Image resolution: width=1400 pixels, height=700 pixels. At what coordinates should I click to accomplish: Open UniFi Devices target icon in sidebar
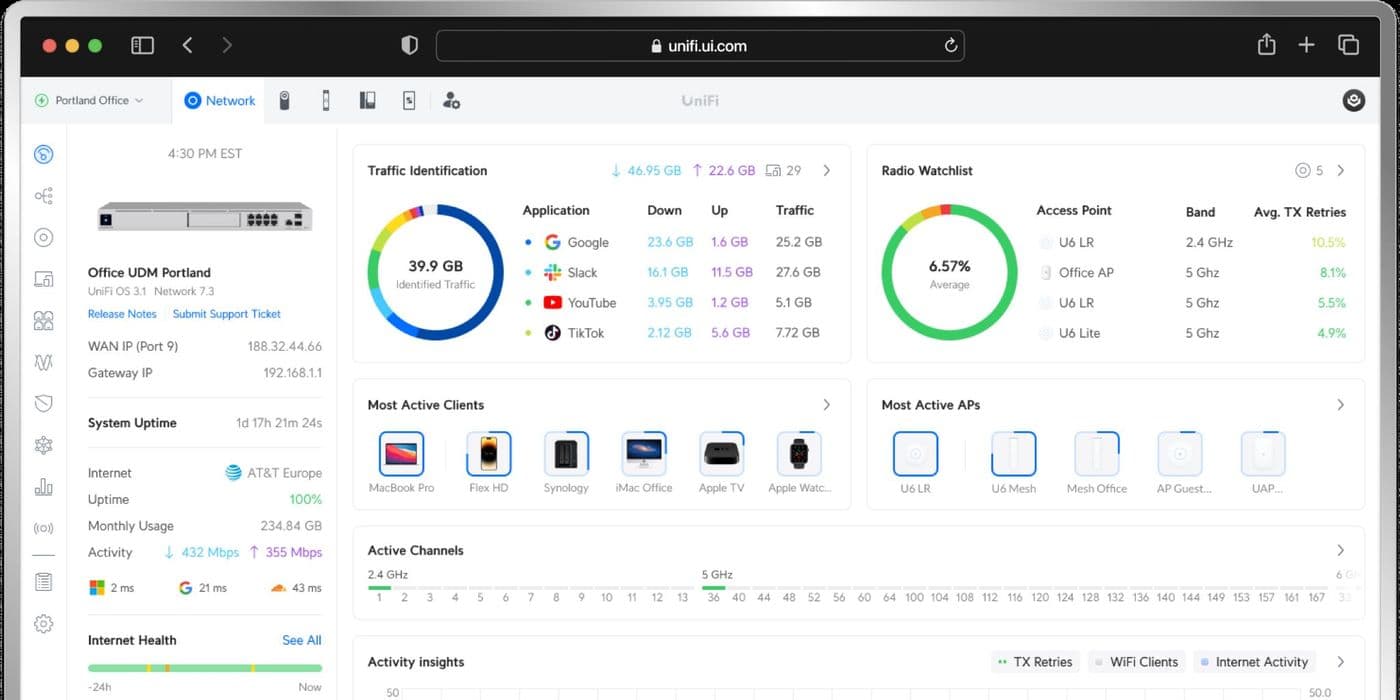coord(43,238)
